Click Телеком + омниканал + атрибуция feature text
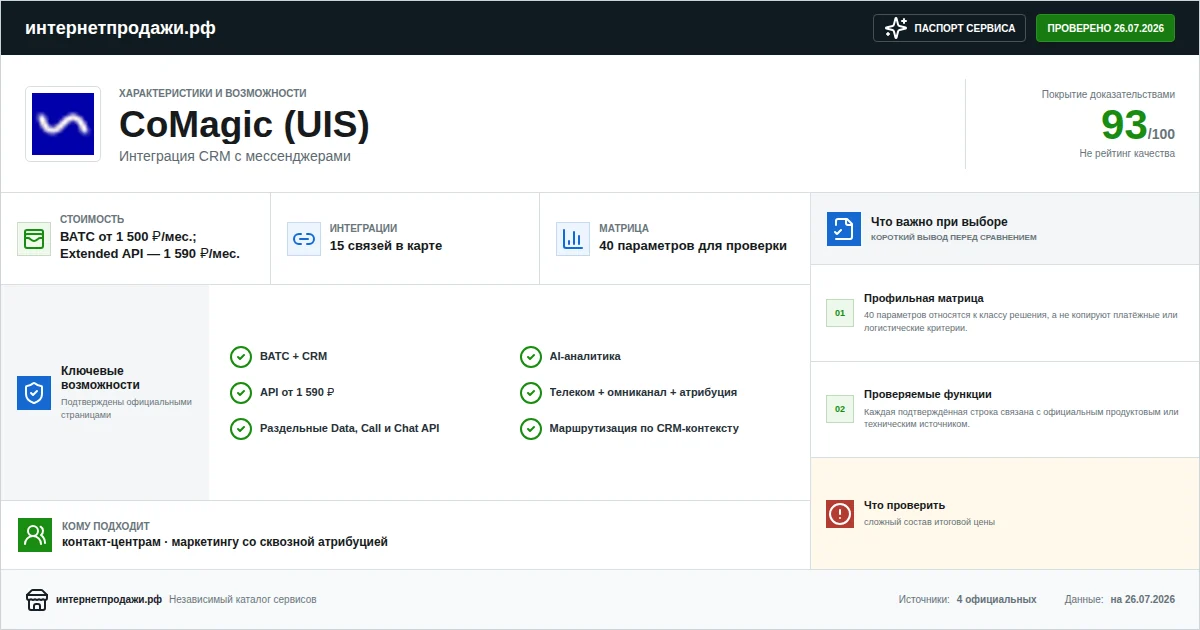 click(x=643, y=393)
